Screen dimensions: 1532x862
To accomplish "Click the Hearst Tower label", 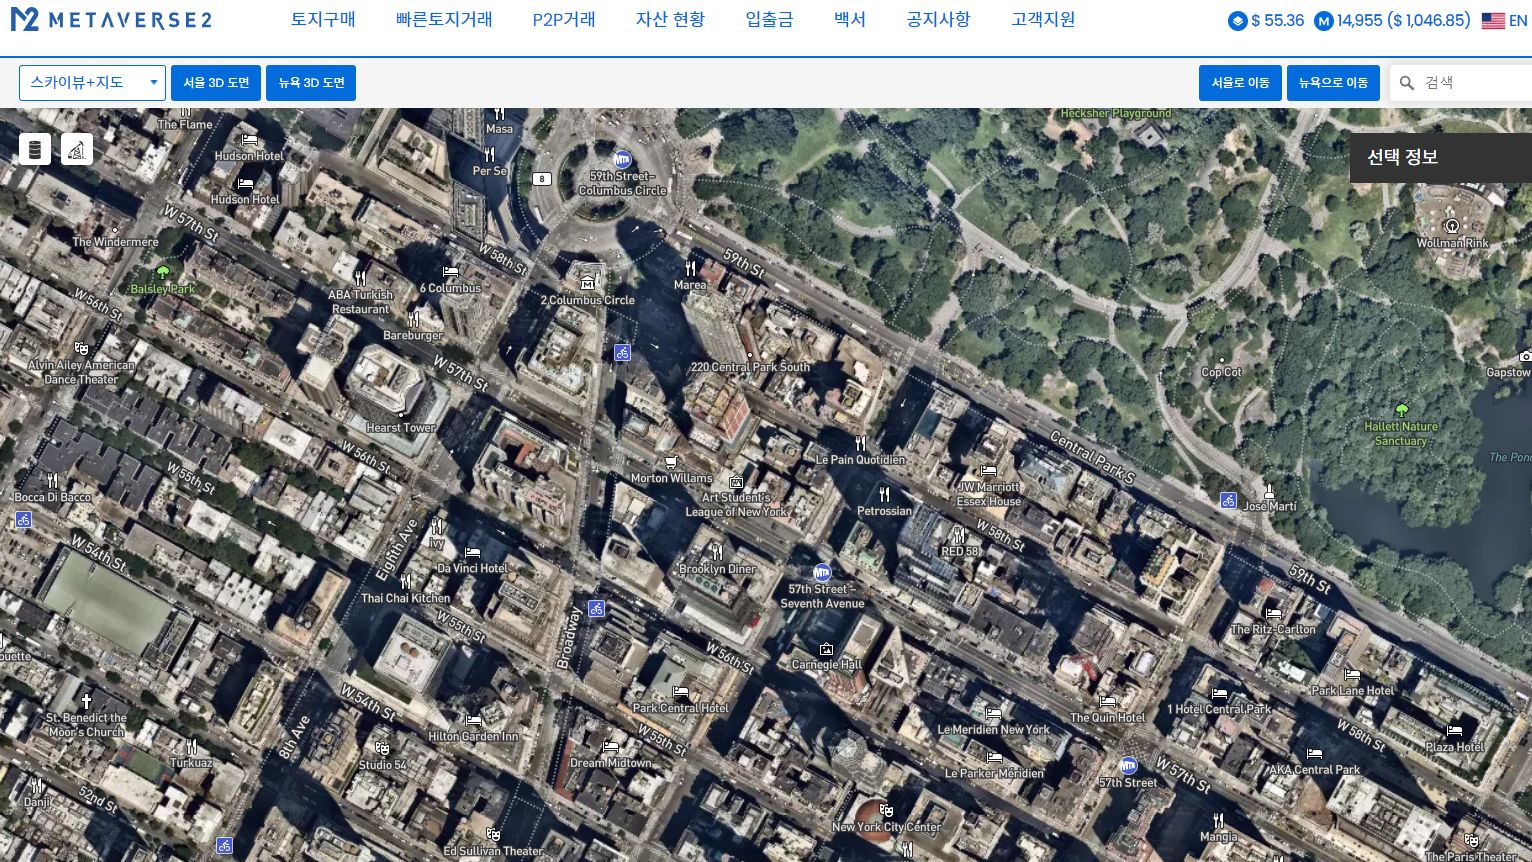I will pos(400,427).
